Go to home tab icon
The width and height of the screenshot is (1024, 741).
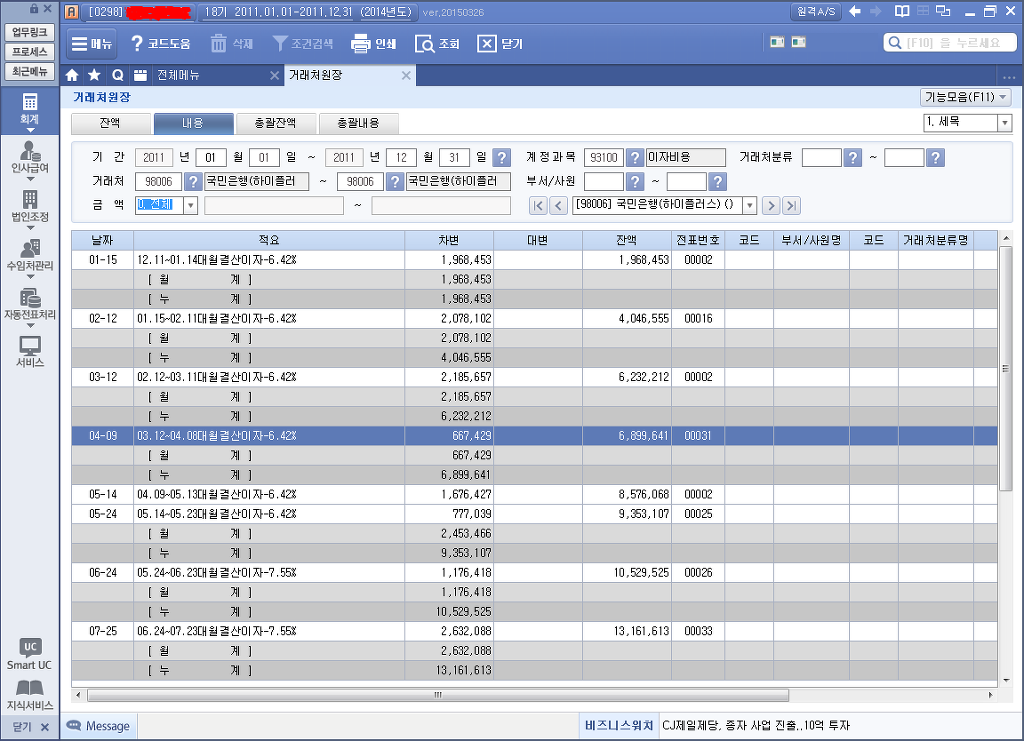[72, 75]
